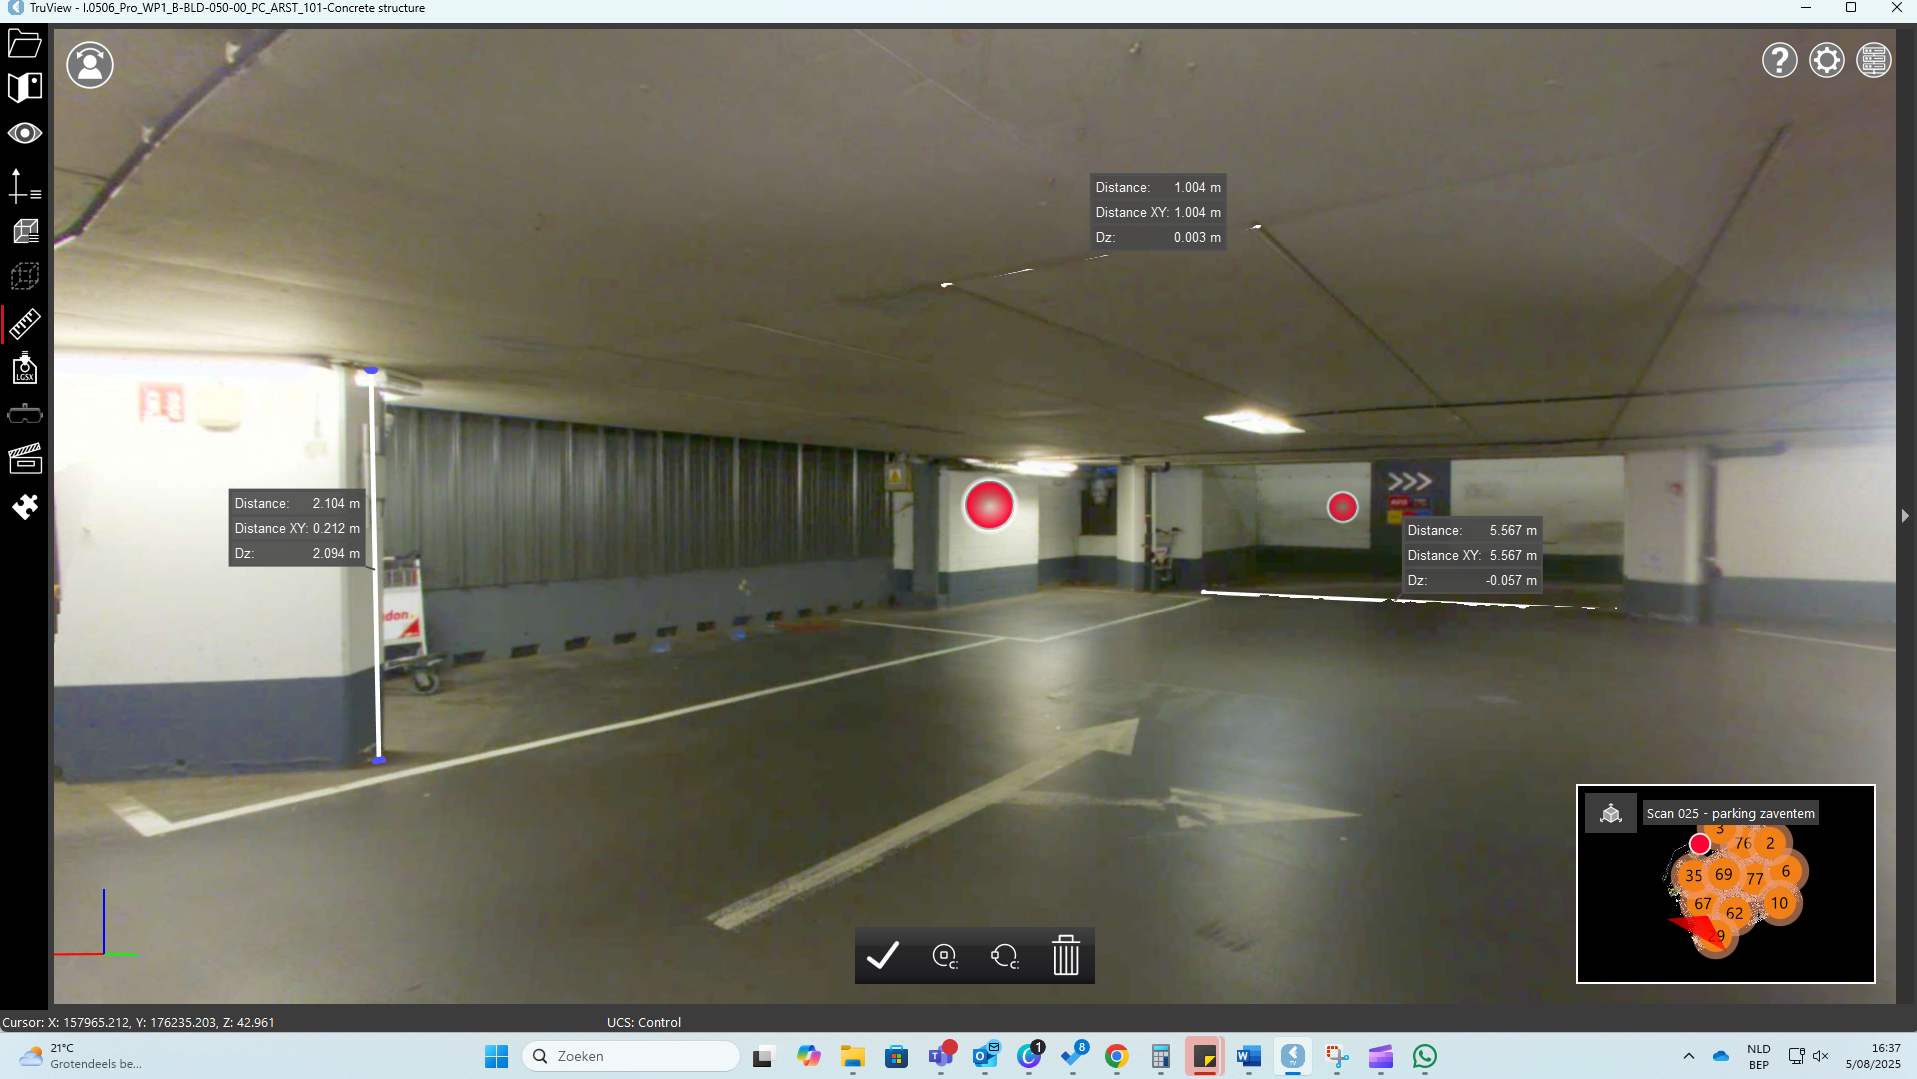Image resolution: width=1917 pixels, height=1079 pixels.
Task: Click the large red scan marker
Action: tap(989, 505)
